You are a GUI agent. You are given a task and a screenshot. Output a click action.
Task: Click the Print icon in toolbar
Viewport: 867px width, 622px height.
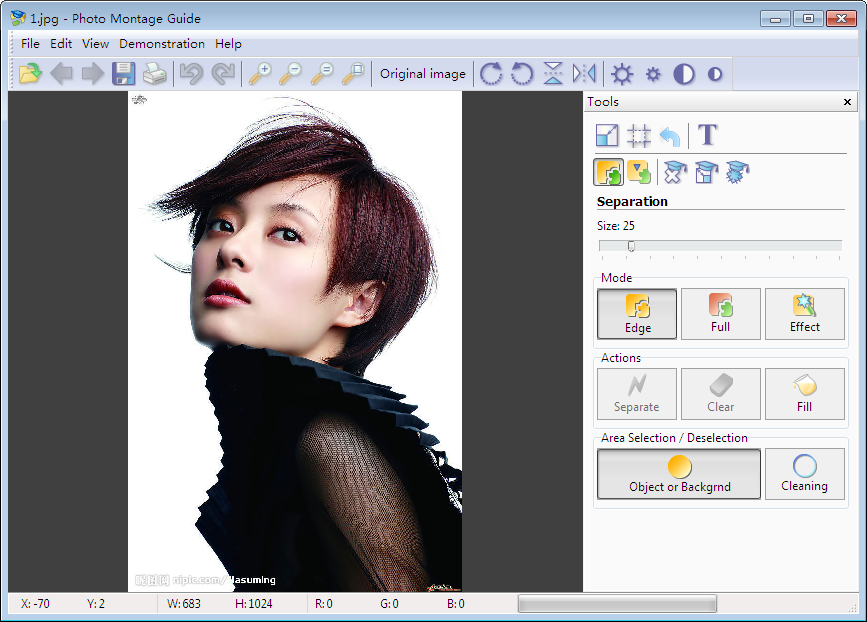[x=154, y=74]
